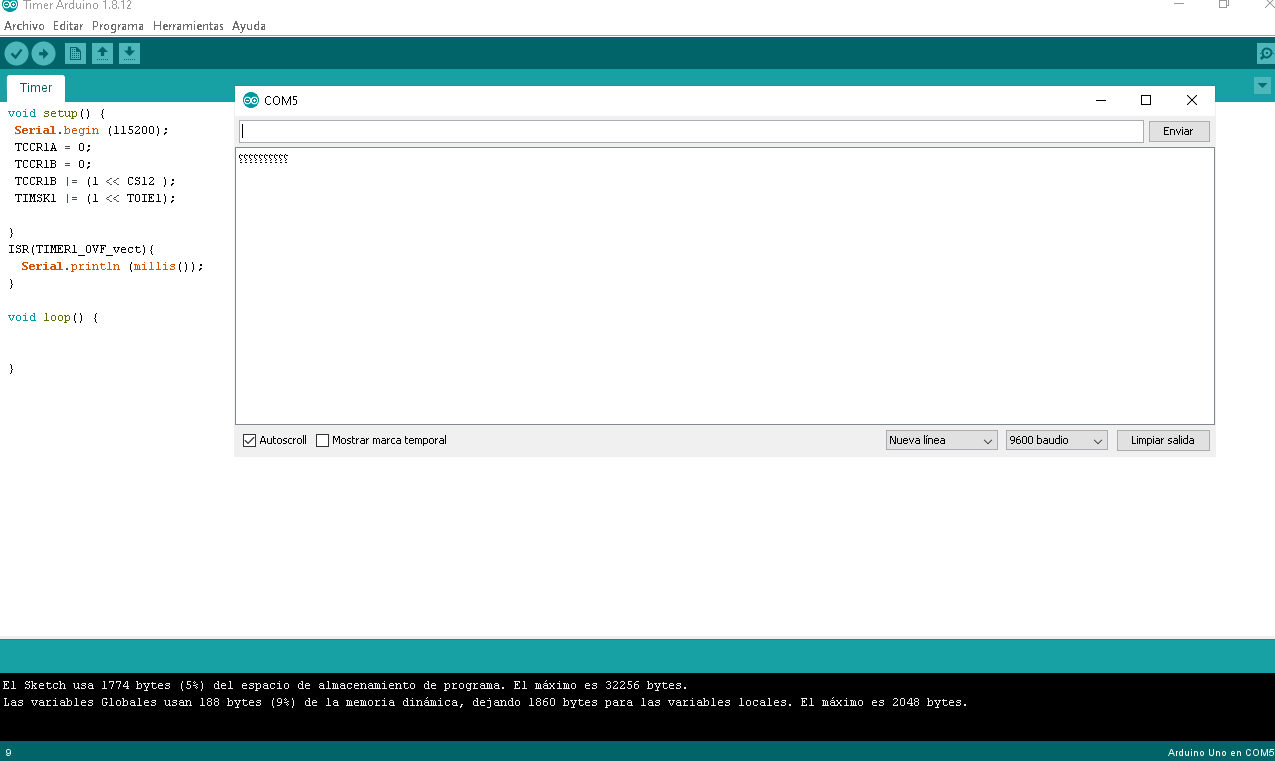The height and width of the screenshot is (761, 1275).
Task: Select the Timer sketch tab
Action: click(x=36, y=88)
